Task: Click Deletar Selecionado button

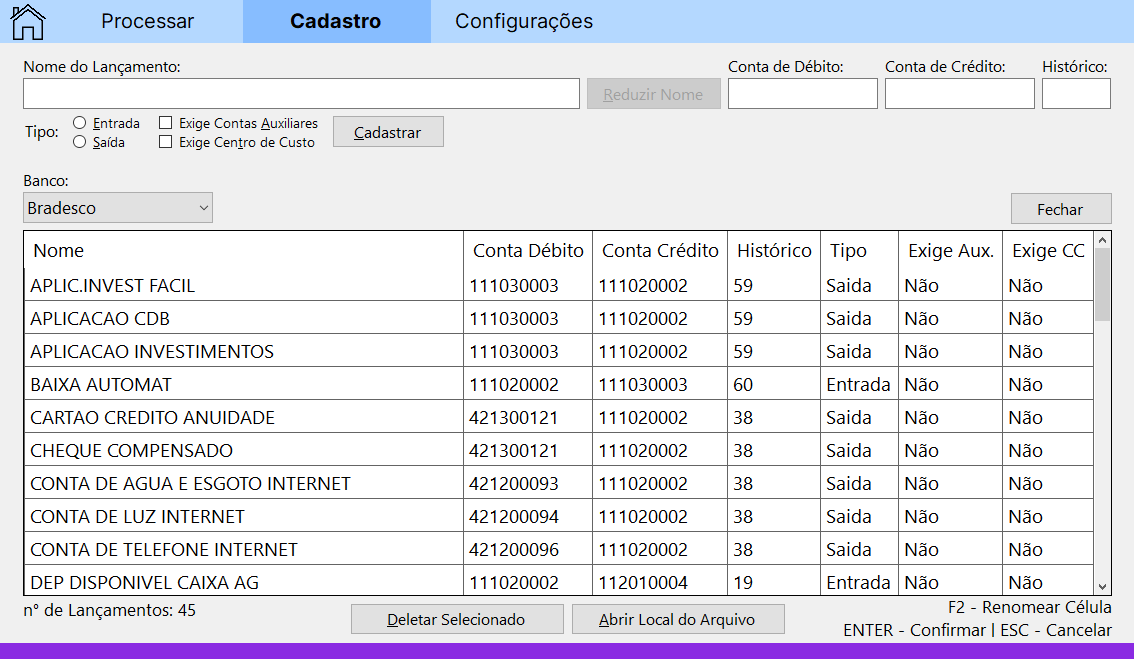Action: point(457,619)
